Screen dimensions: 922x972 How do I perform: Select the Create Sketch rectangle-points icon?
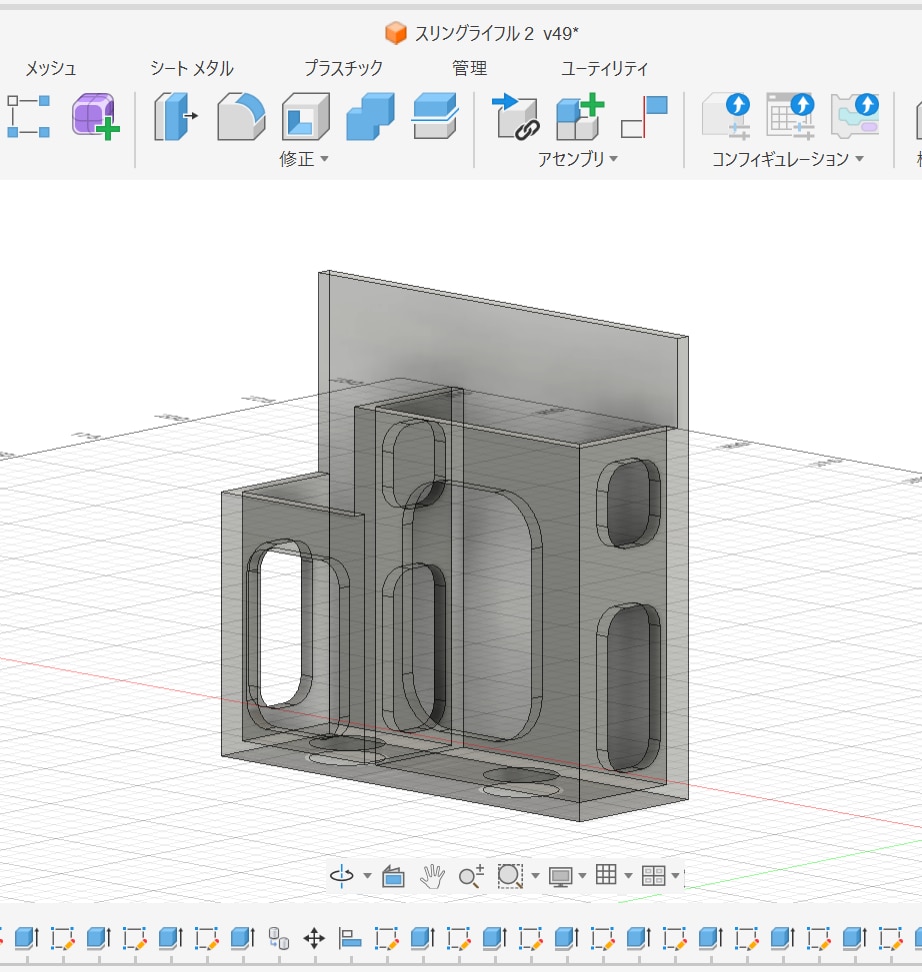tap(29, 116)
